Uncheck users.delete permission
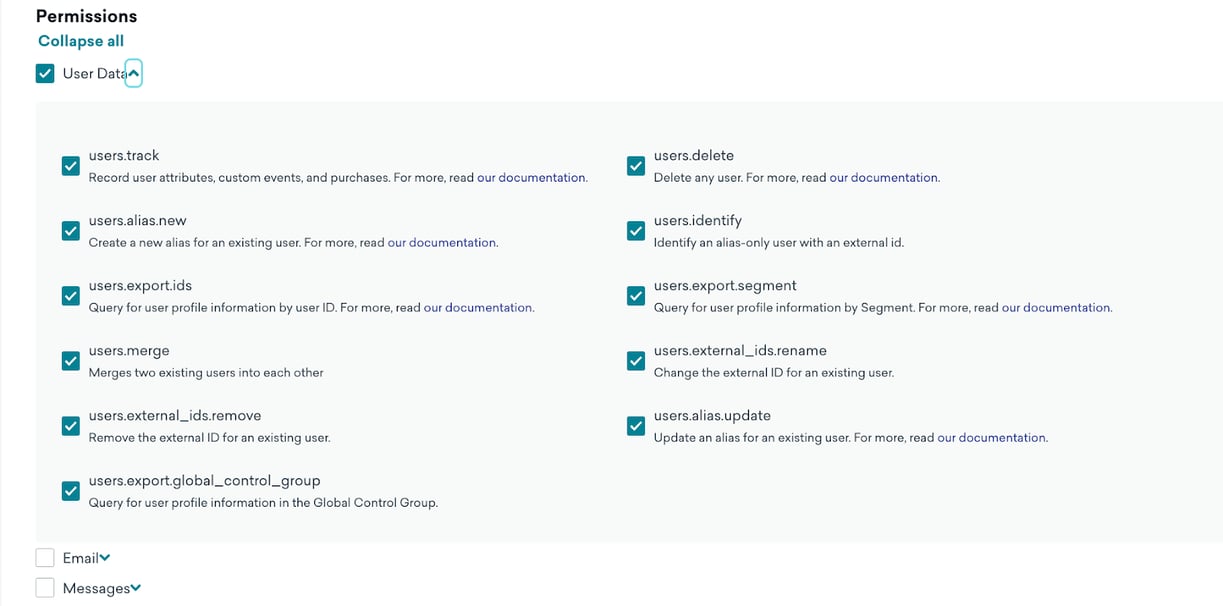Image resolution: width=1223 pixels, height=606 pixels. coord(636,166)
